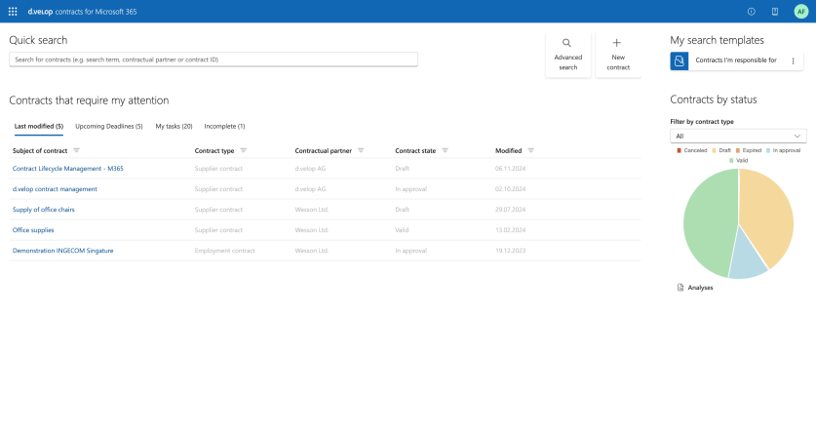The height and width of the screenshot is (438, 816).
Task: Open filter for Contract state column
Action: [445, 151]
